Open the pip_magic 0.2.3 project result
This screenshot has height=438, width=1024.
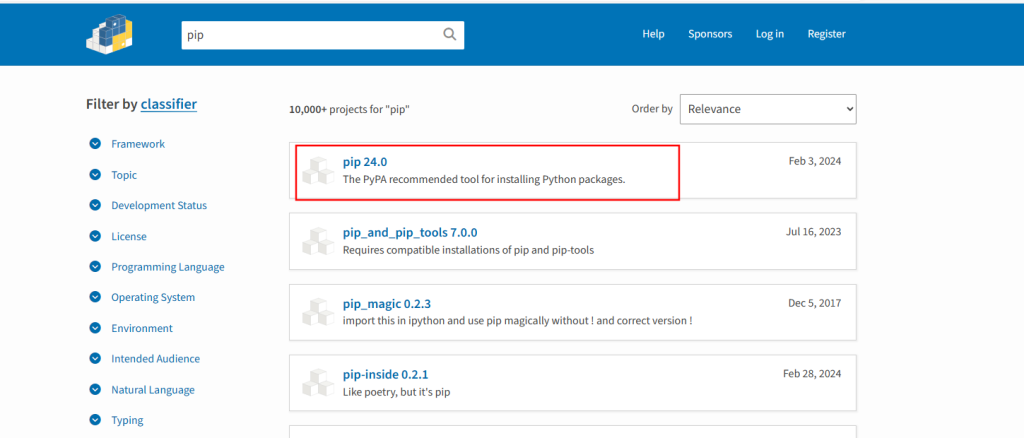(386, 303)
